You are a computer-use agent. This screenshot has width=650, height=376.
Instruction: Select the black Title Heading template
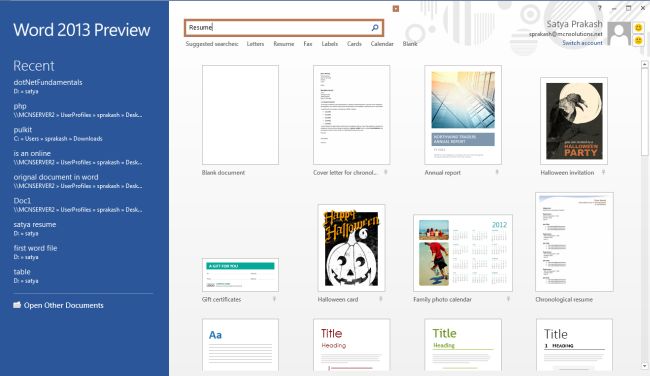(574, 345)
